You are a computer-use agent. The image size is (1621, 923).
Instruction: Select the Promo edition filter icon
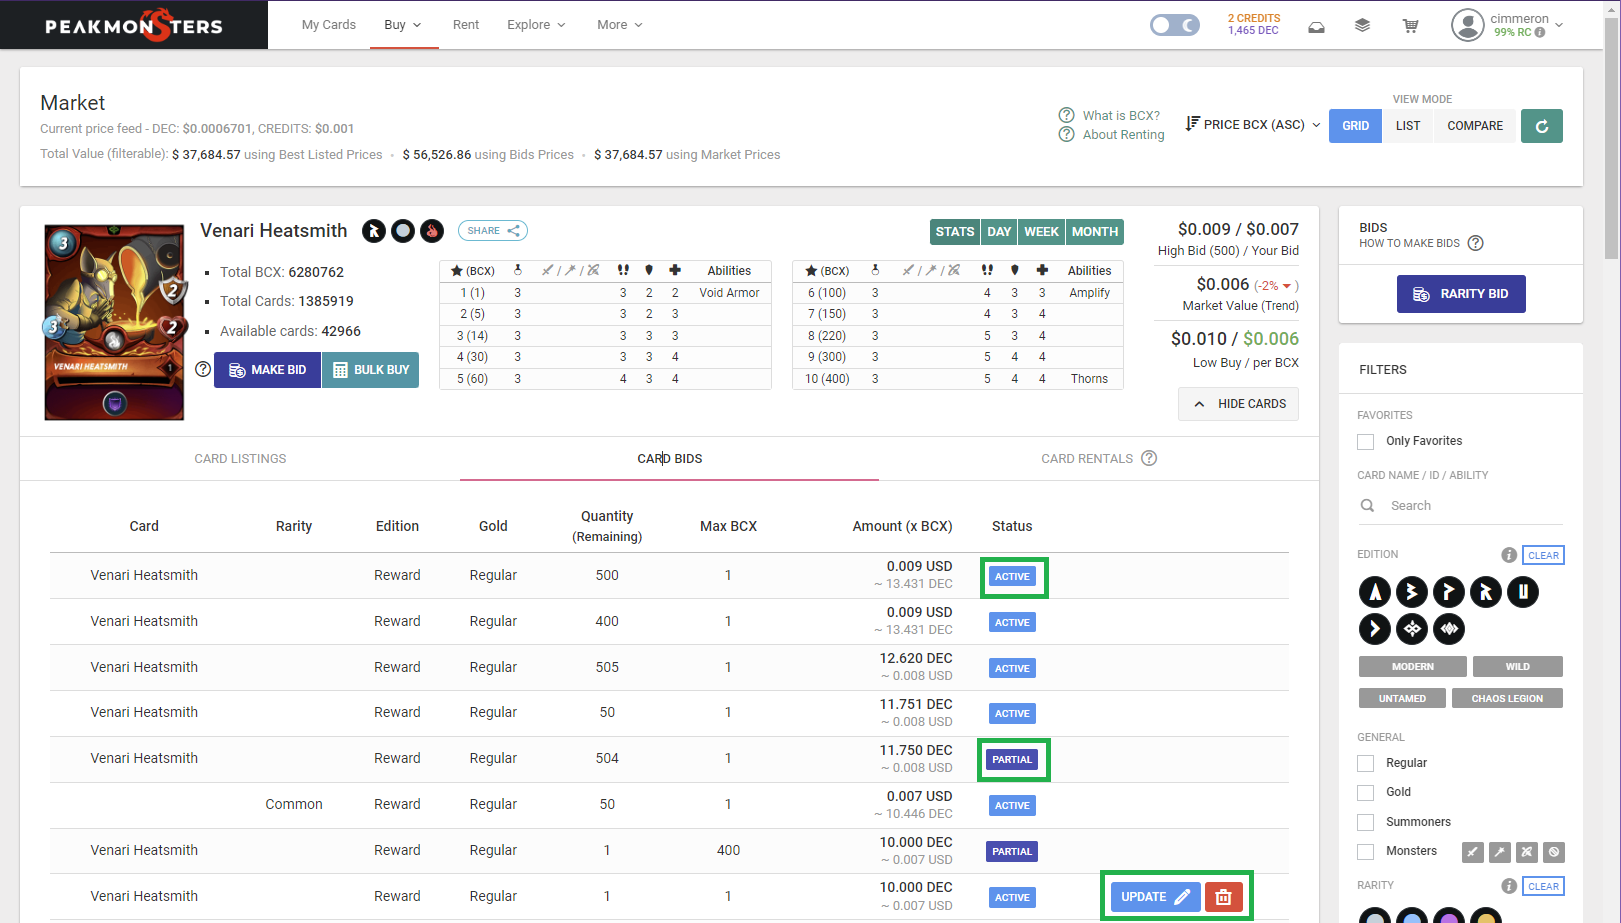1448,592
